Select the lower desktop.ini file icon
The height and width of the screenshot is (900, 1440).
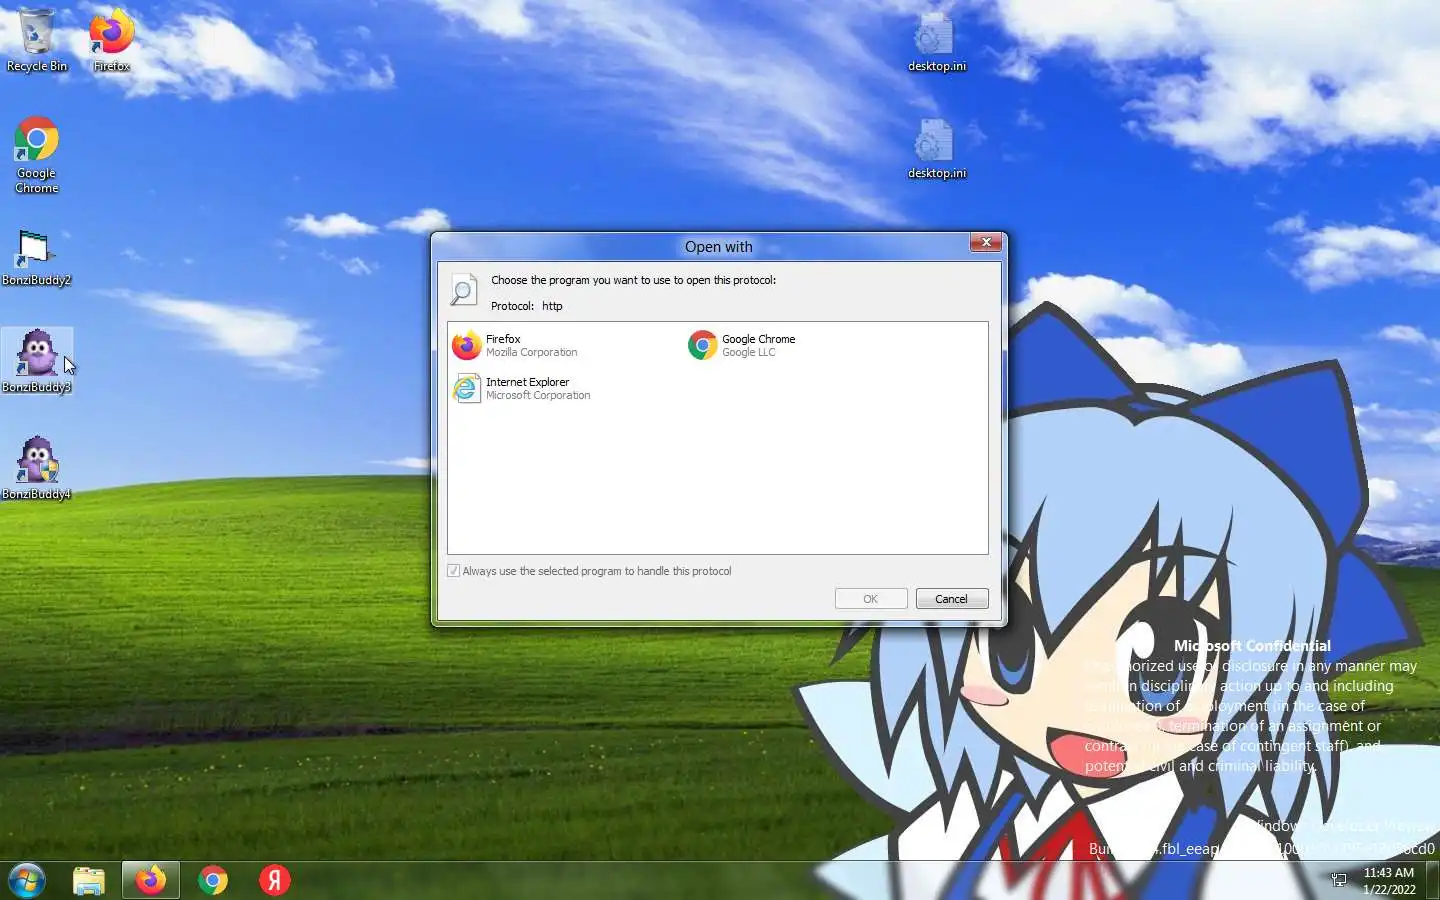[x=937, y=149]
